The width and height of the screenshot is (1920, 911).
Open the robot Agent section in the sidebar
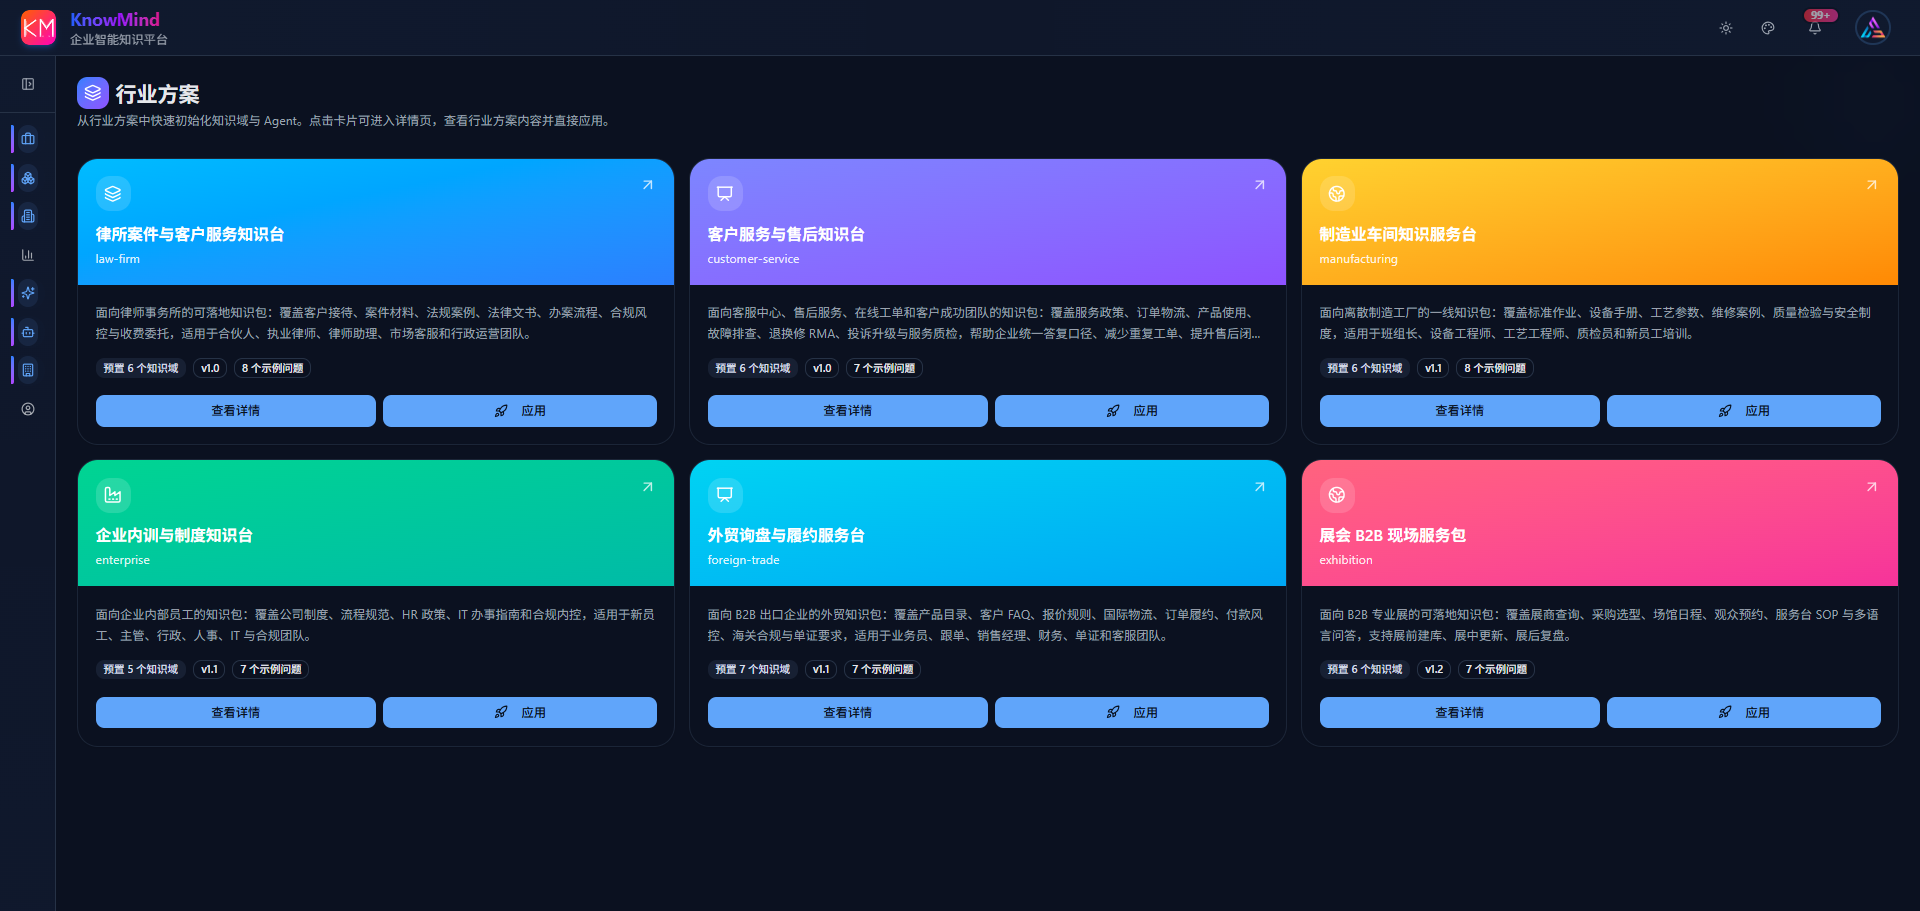click(x=28, y=332)
